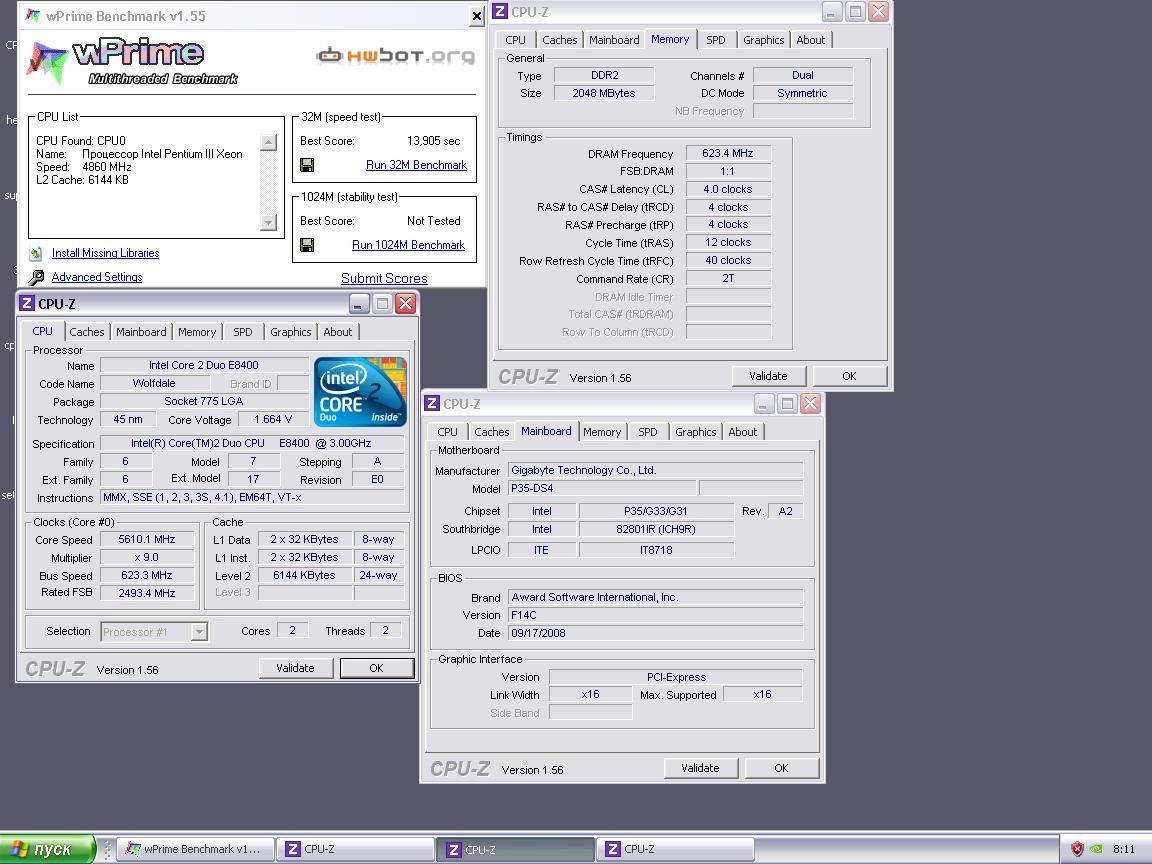Click Validate in CPU-Z CPU window
Viewport: 1152px width, 864px height.
(295, 668)
